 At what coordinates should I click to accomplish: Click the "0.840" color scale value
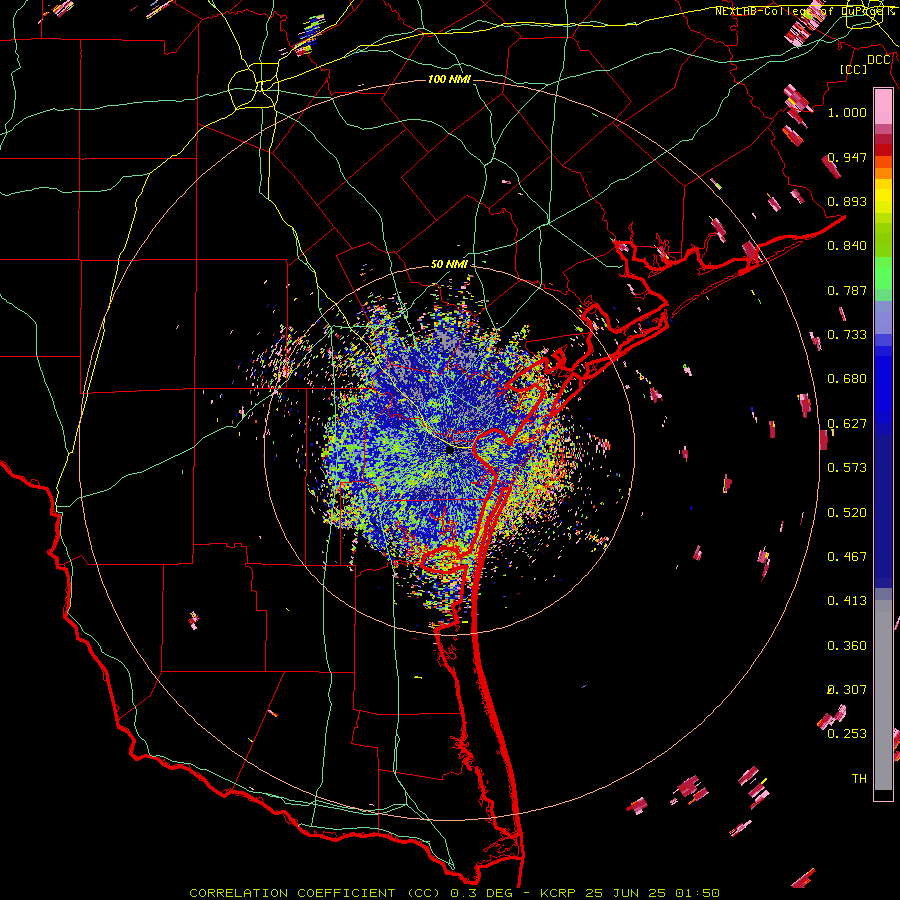pyautogui.click(x=847, y=246)
